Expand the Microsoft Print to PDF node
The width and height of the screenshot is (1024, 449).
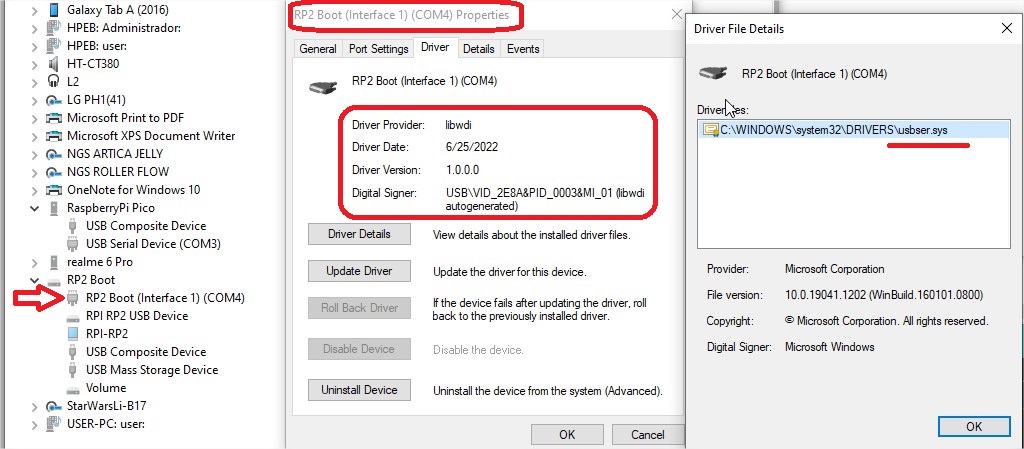35,118
